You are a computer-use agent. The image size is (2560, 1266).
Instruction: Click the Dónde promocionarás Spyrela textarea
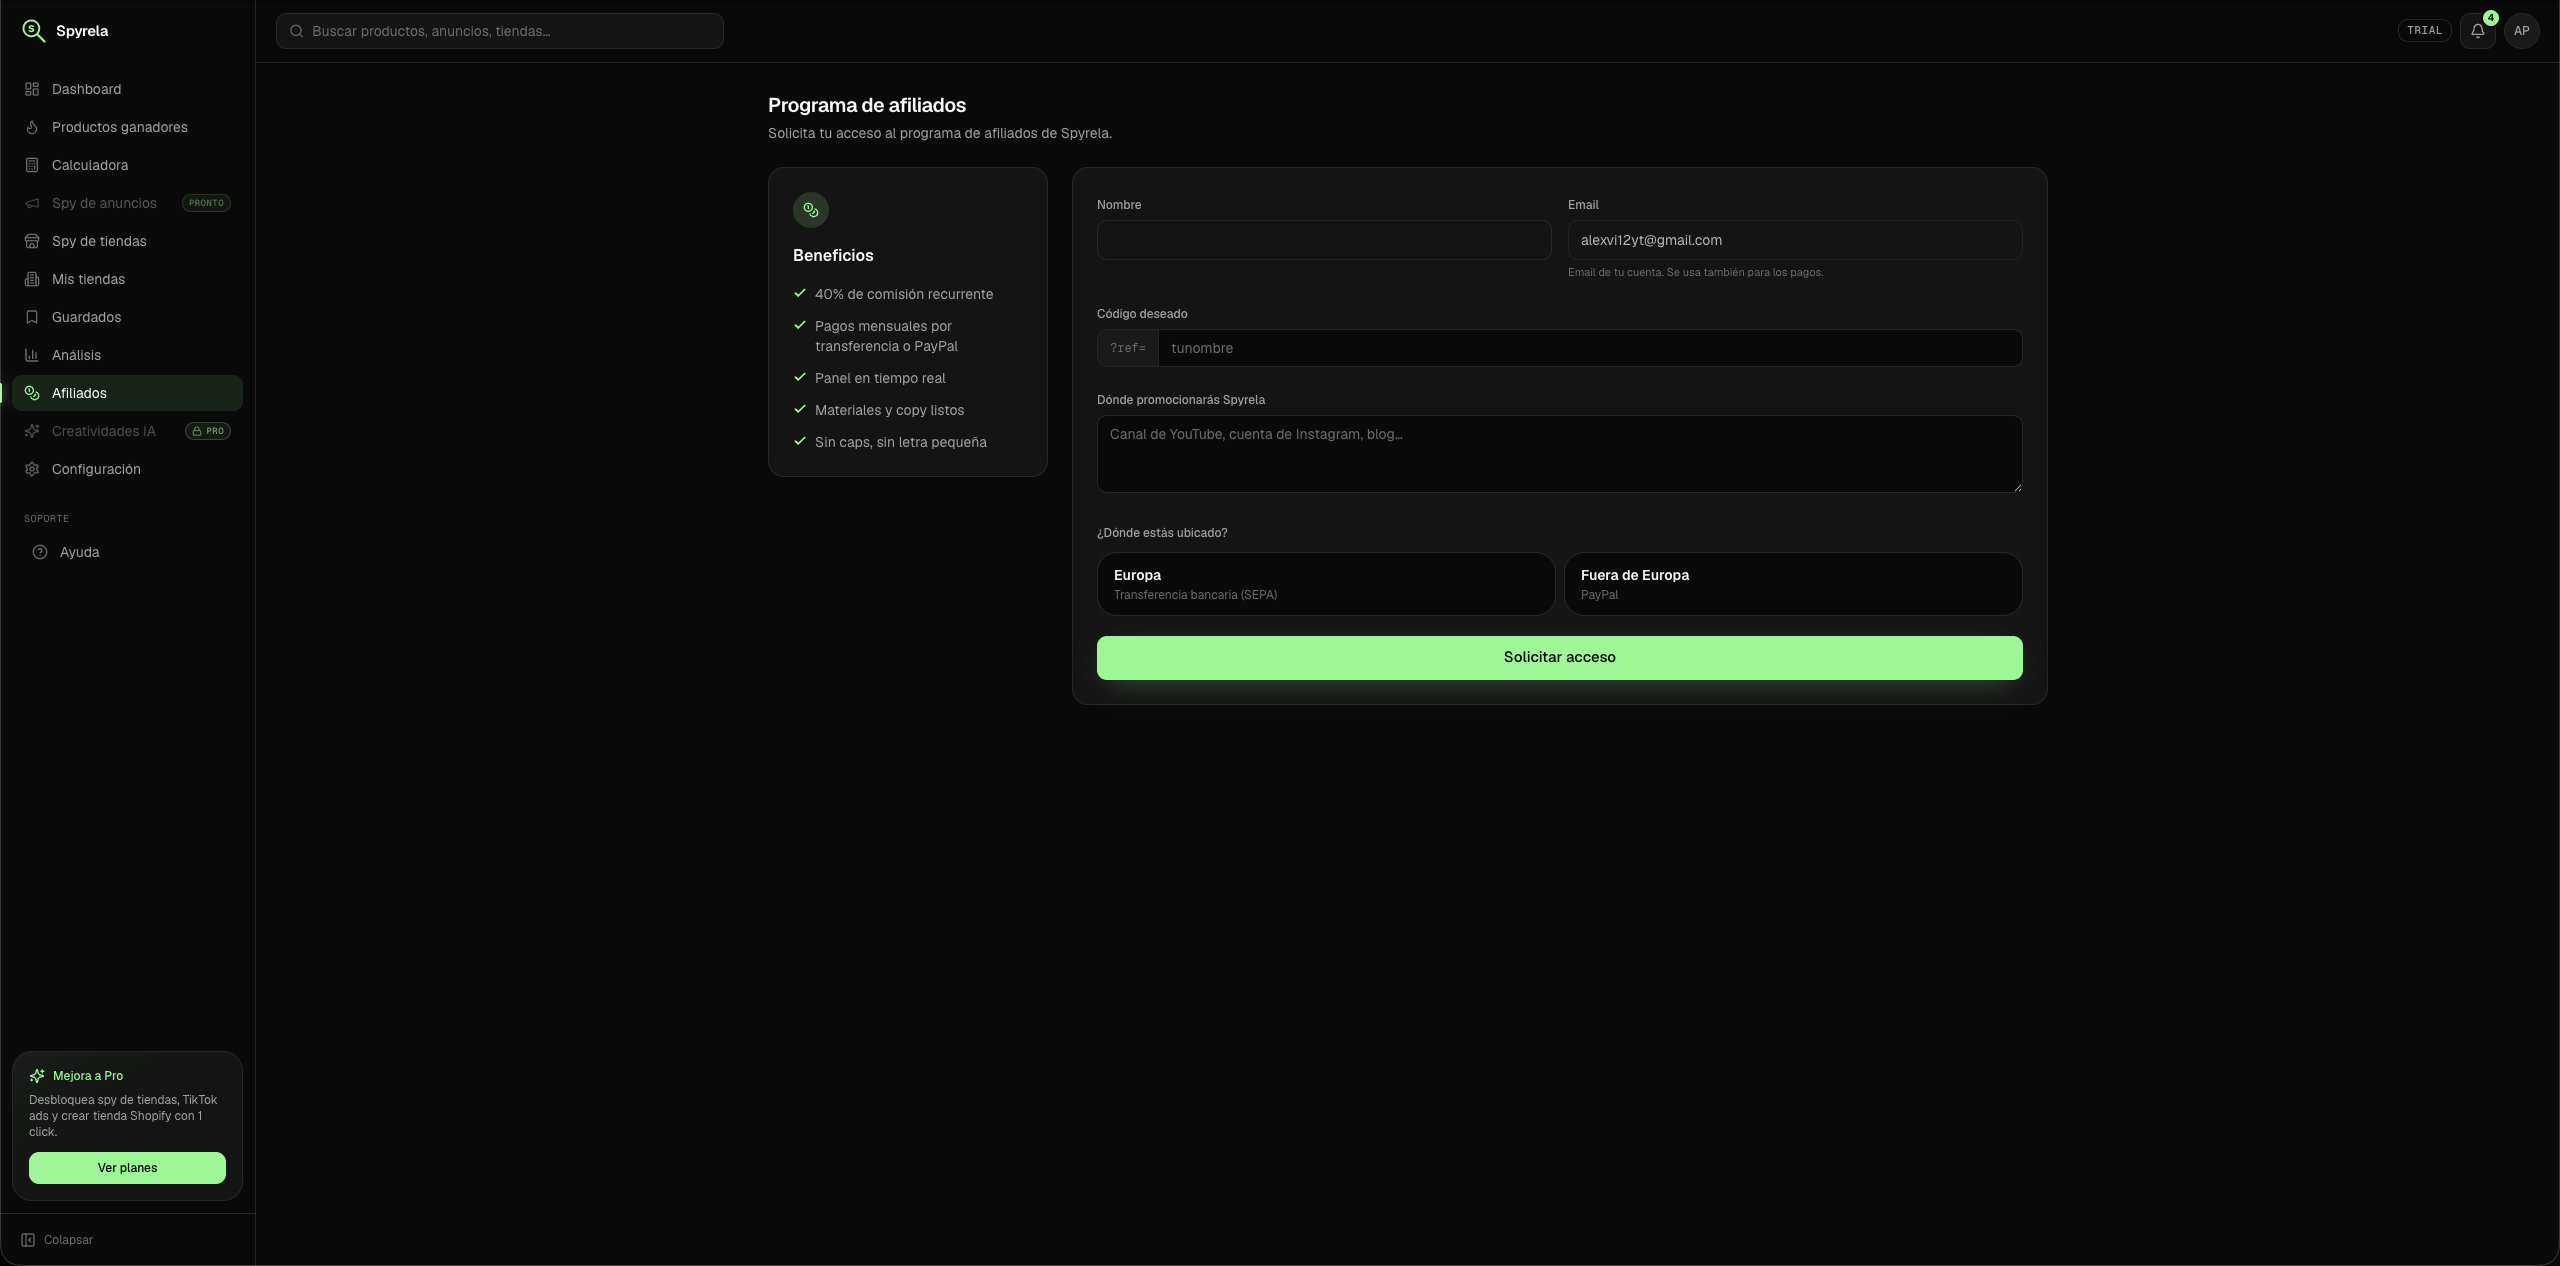[1559, 454]
